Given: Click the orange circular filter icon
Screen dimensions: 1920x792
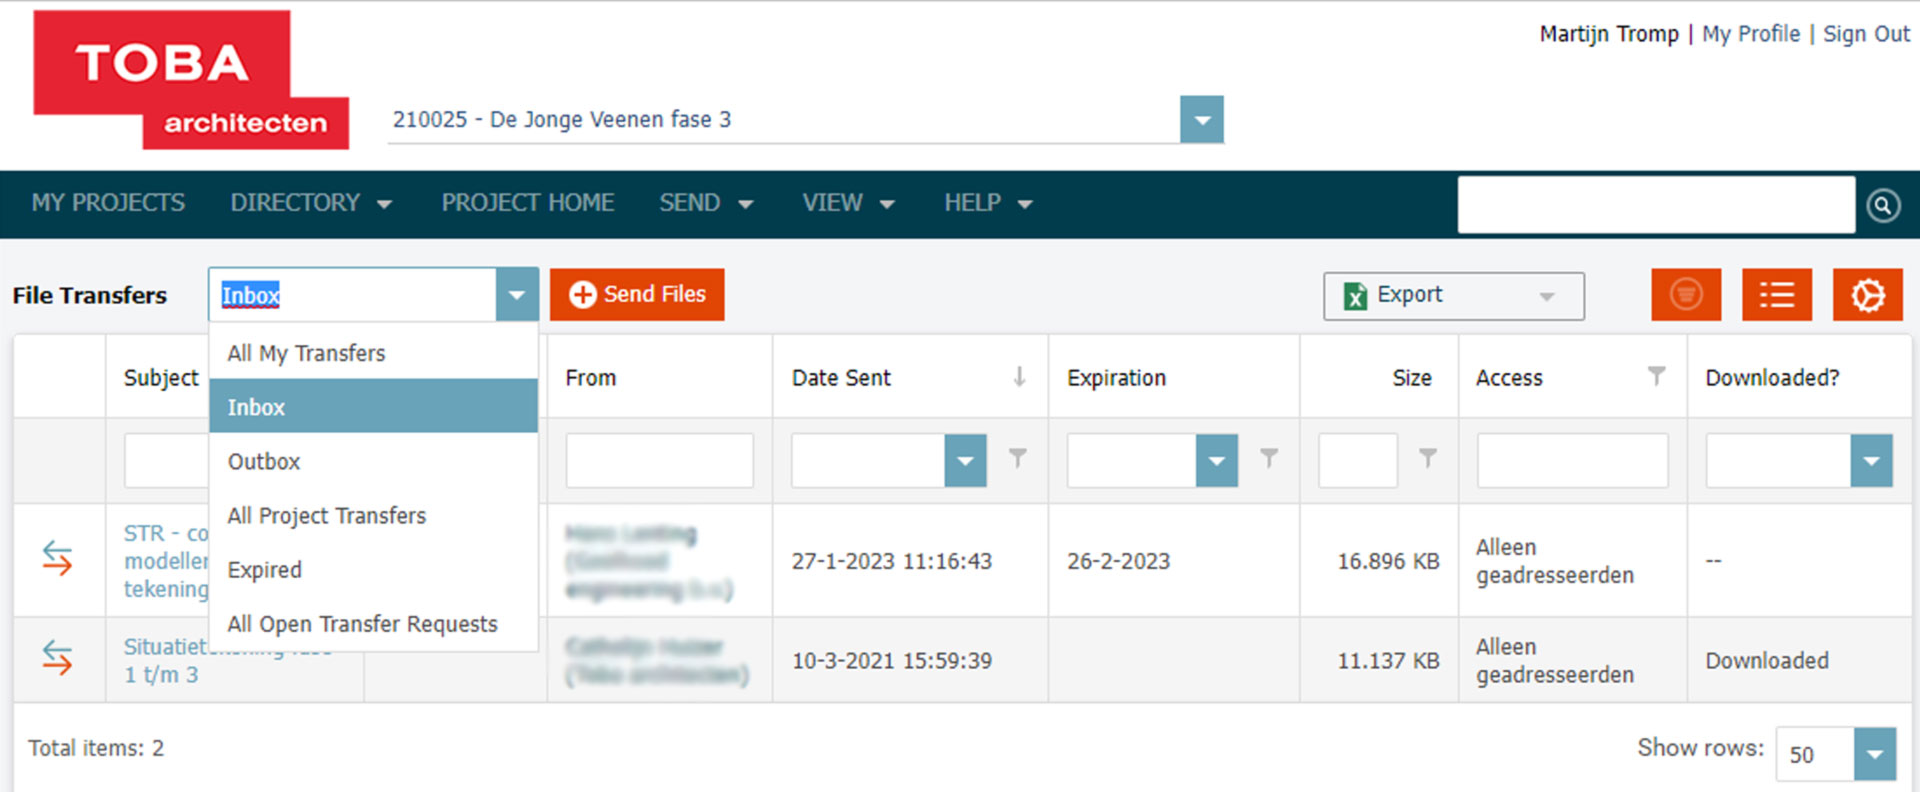Looking at the screenshot, I should click(1686, 295).
